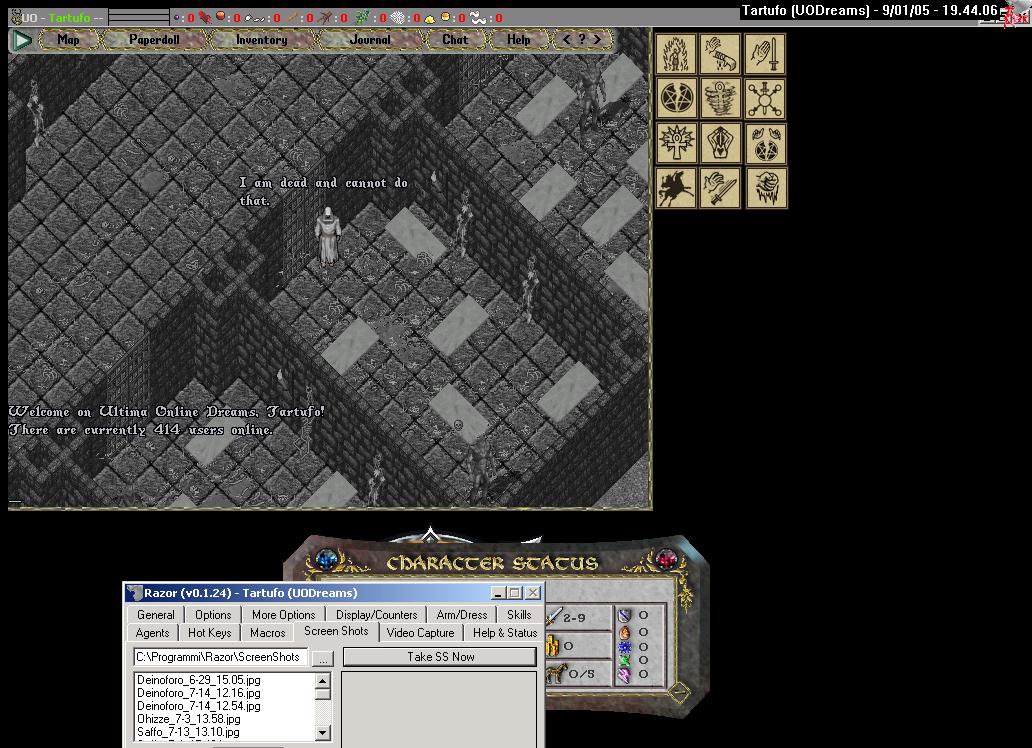The image size is (1032, 748).
Task: Click the horse followers icon in status
Action: (555, 674)
